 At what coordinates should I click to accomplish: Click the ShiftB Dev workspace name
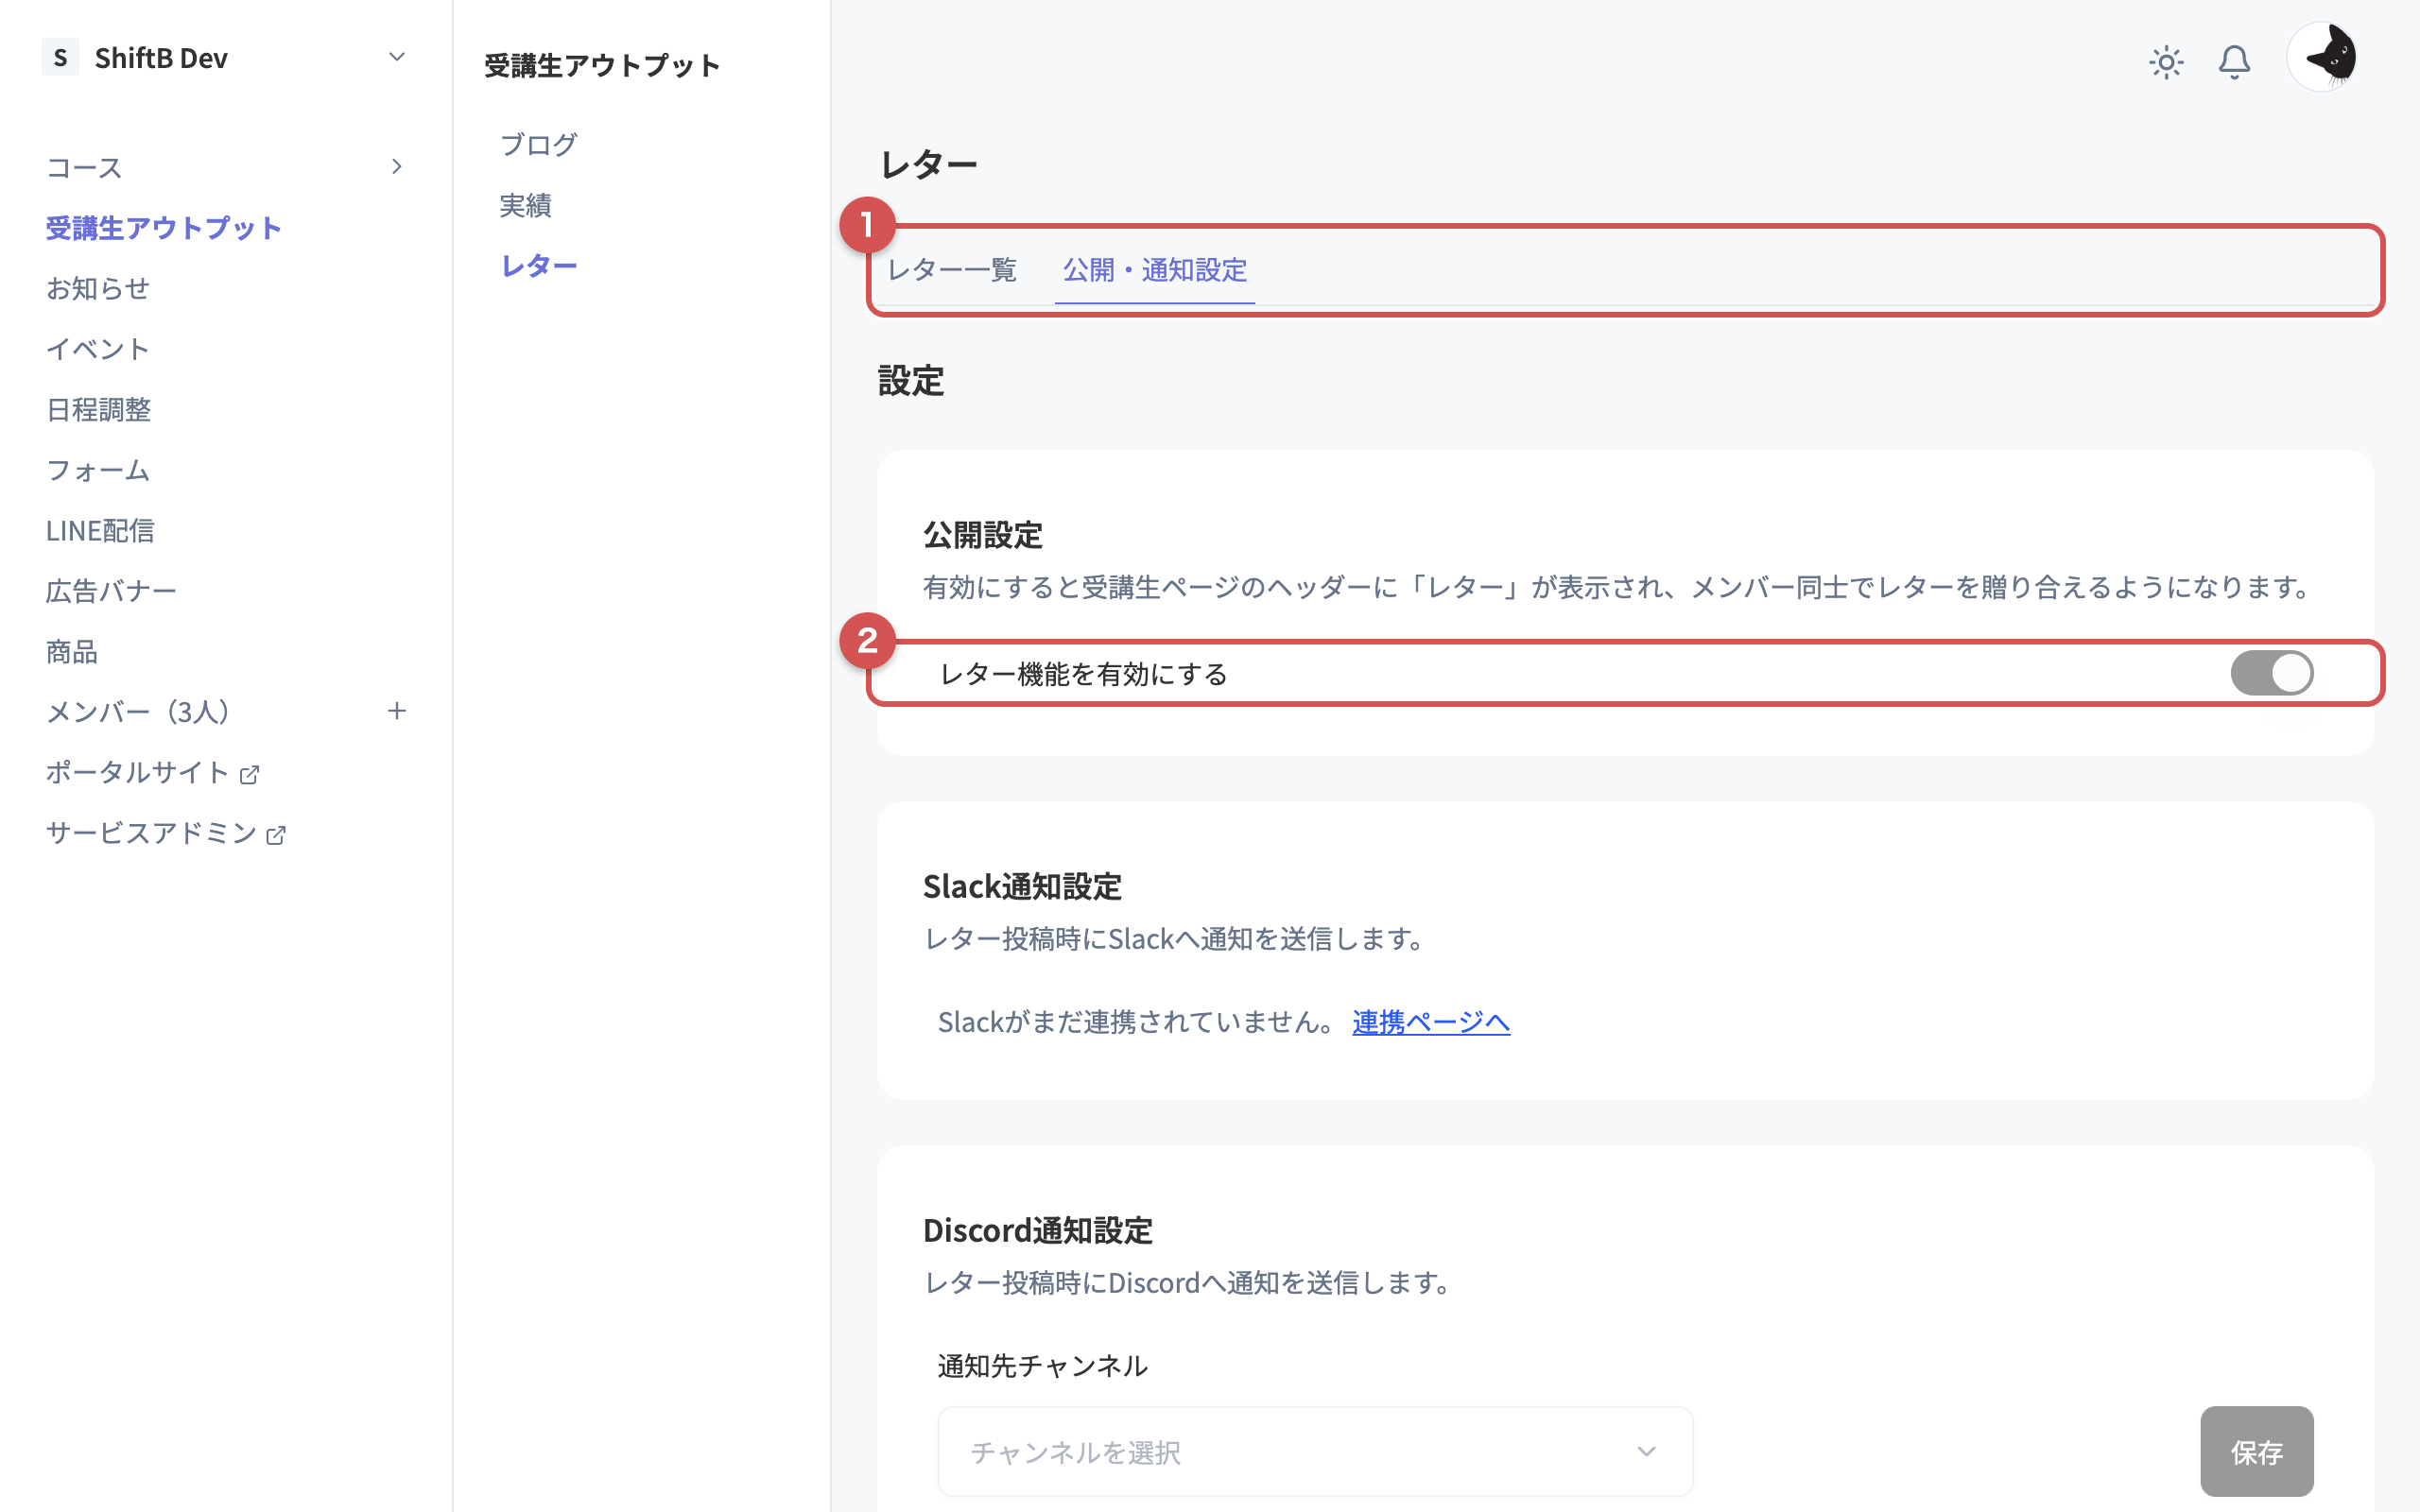161,58
